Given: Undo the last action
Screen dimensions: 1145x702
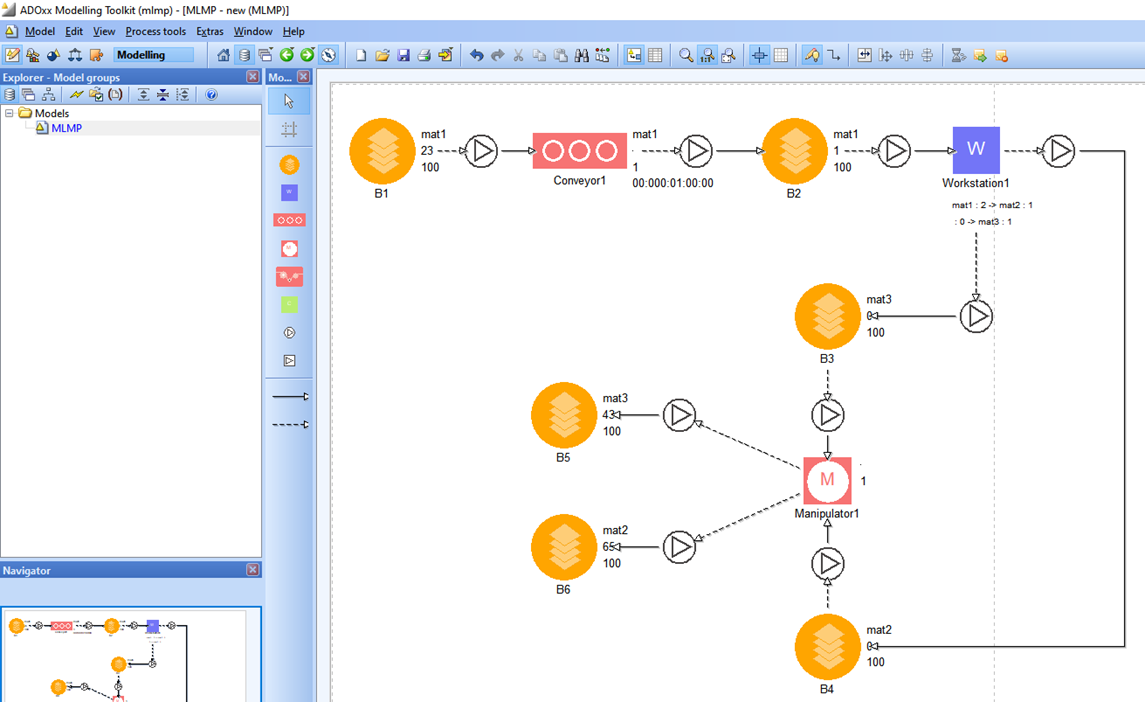Looking at the screenshot, I should [476, 55].
